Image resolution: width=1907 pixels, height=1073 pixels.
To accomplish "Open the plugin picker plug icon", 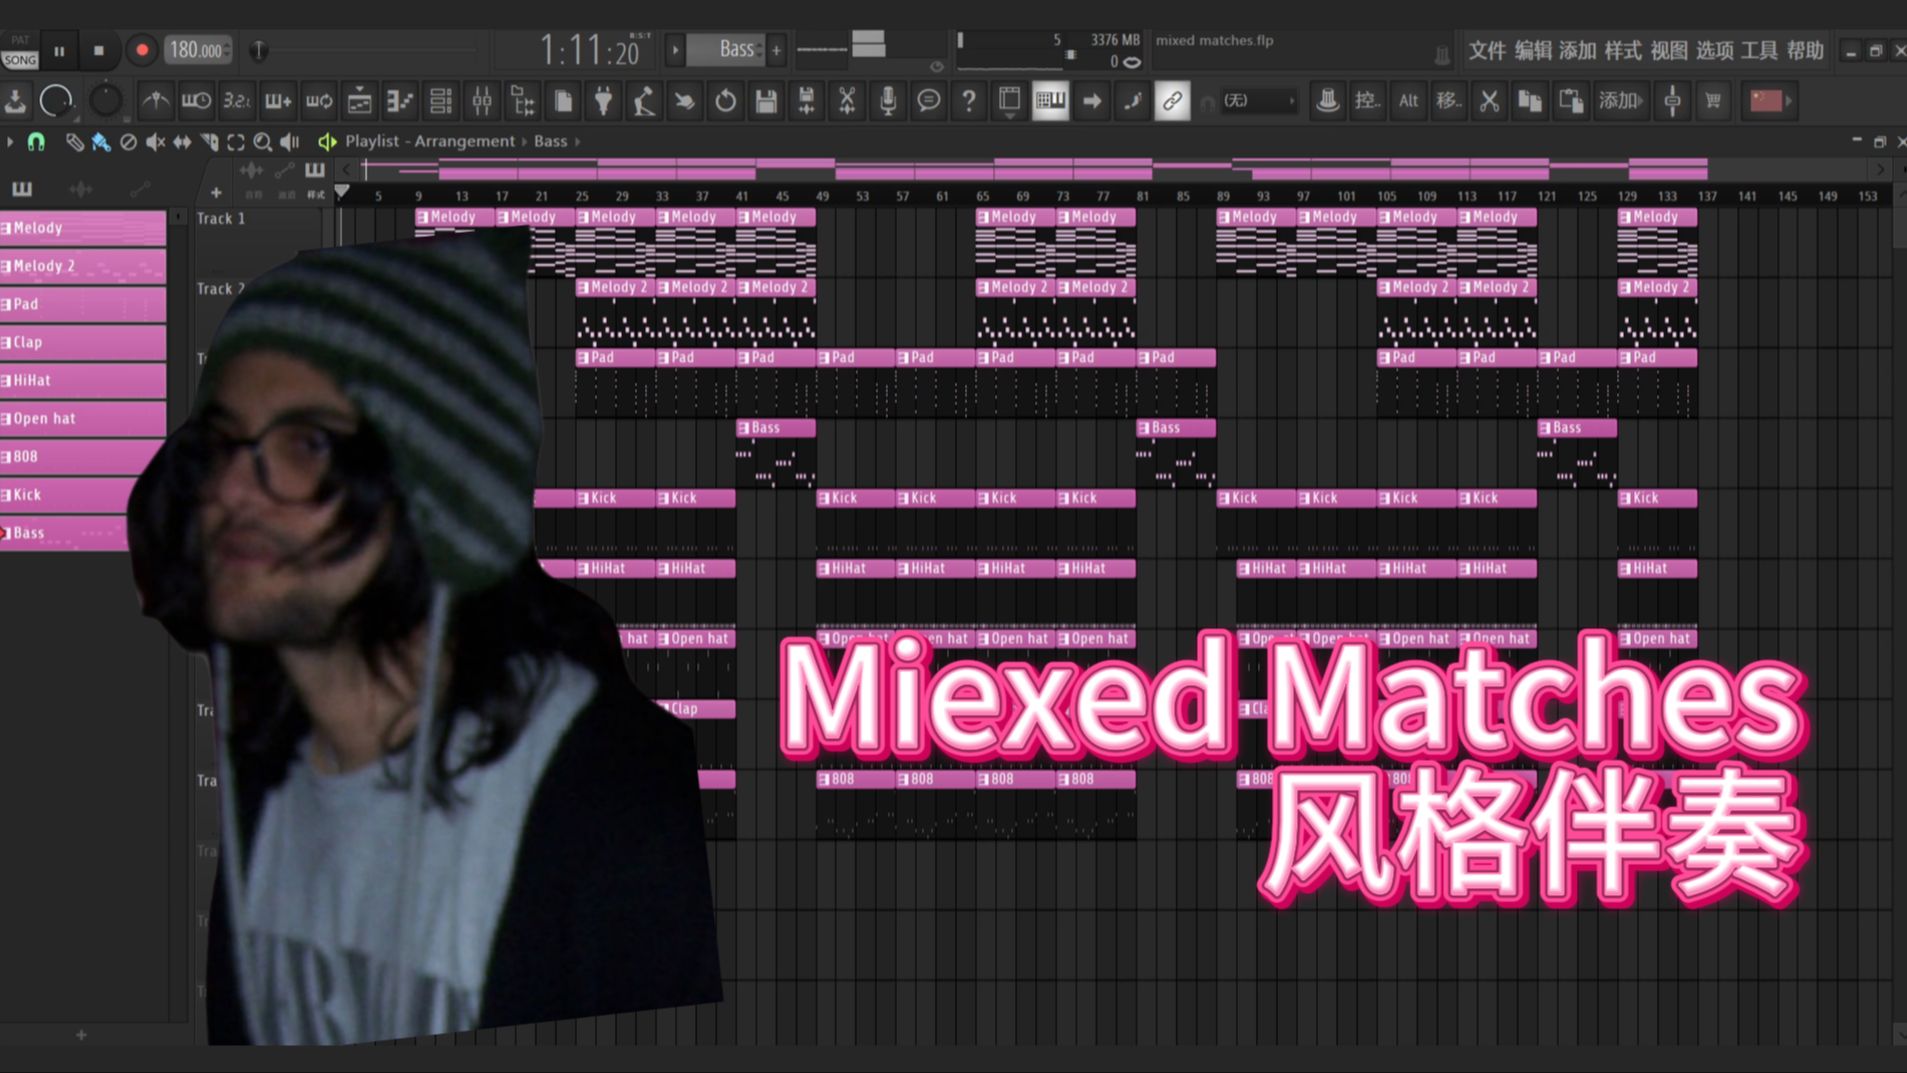I will [604, 100].
